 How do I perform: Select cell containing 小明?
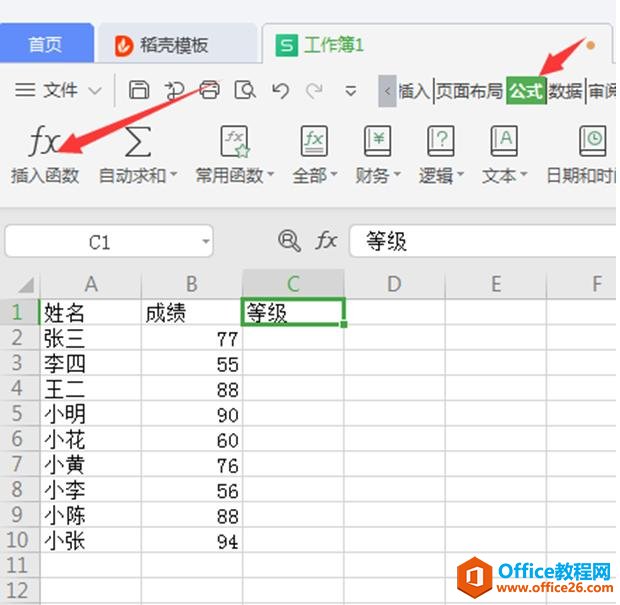(91, 414)
